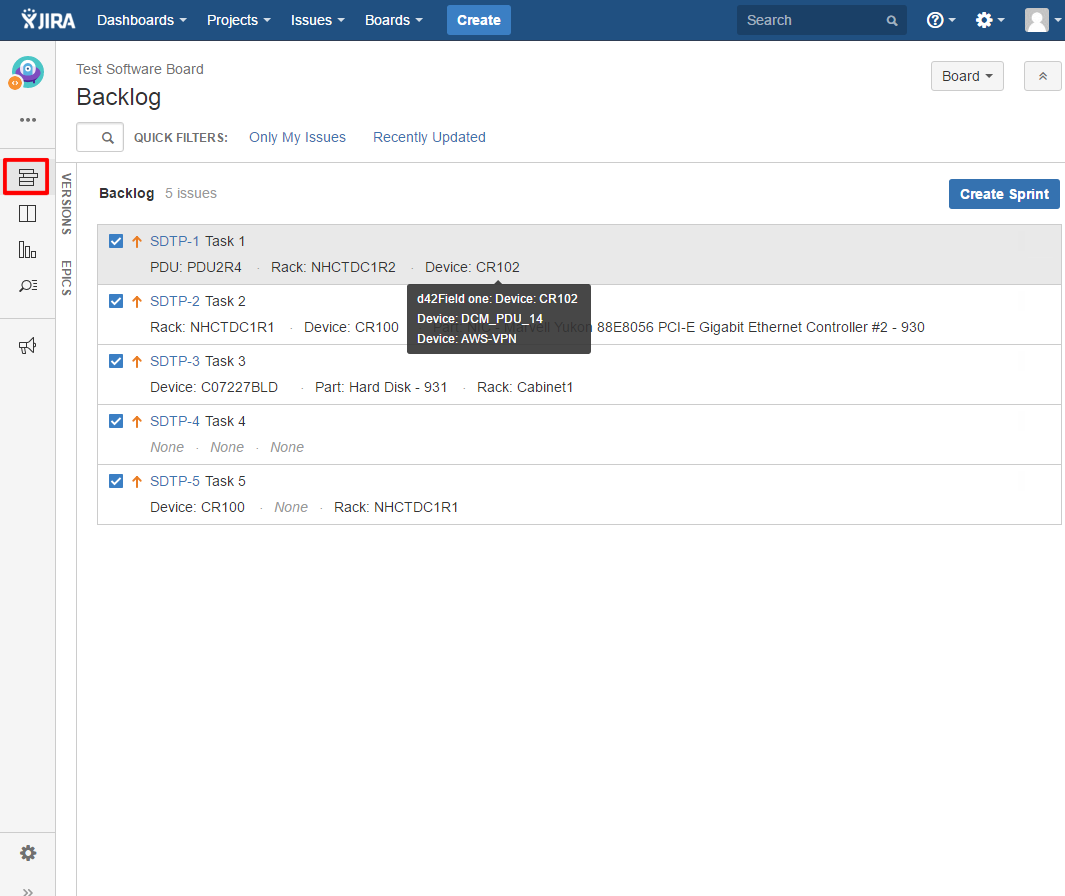1065x896 pixels.
Task: Open the issue search icon in sidebar
Action: [x=27, y=286]
